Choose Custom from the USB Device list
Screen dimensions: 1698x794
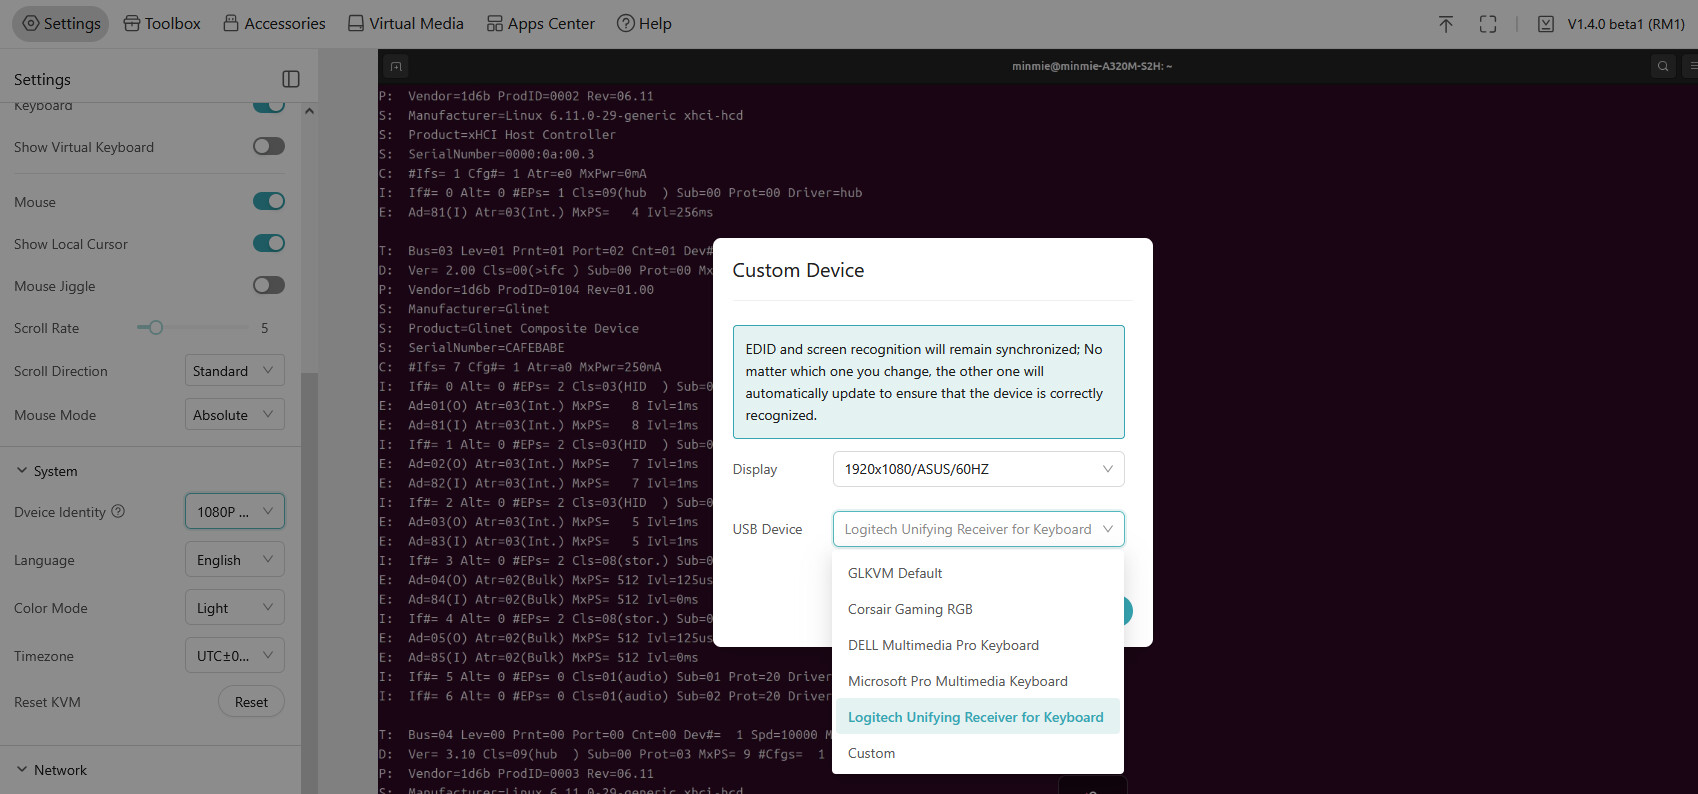click(871, 753)
